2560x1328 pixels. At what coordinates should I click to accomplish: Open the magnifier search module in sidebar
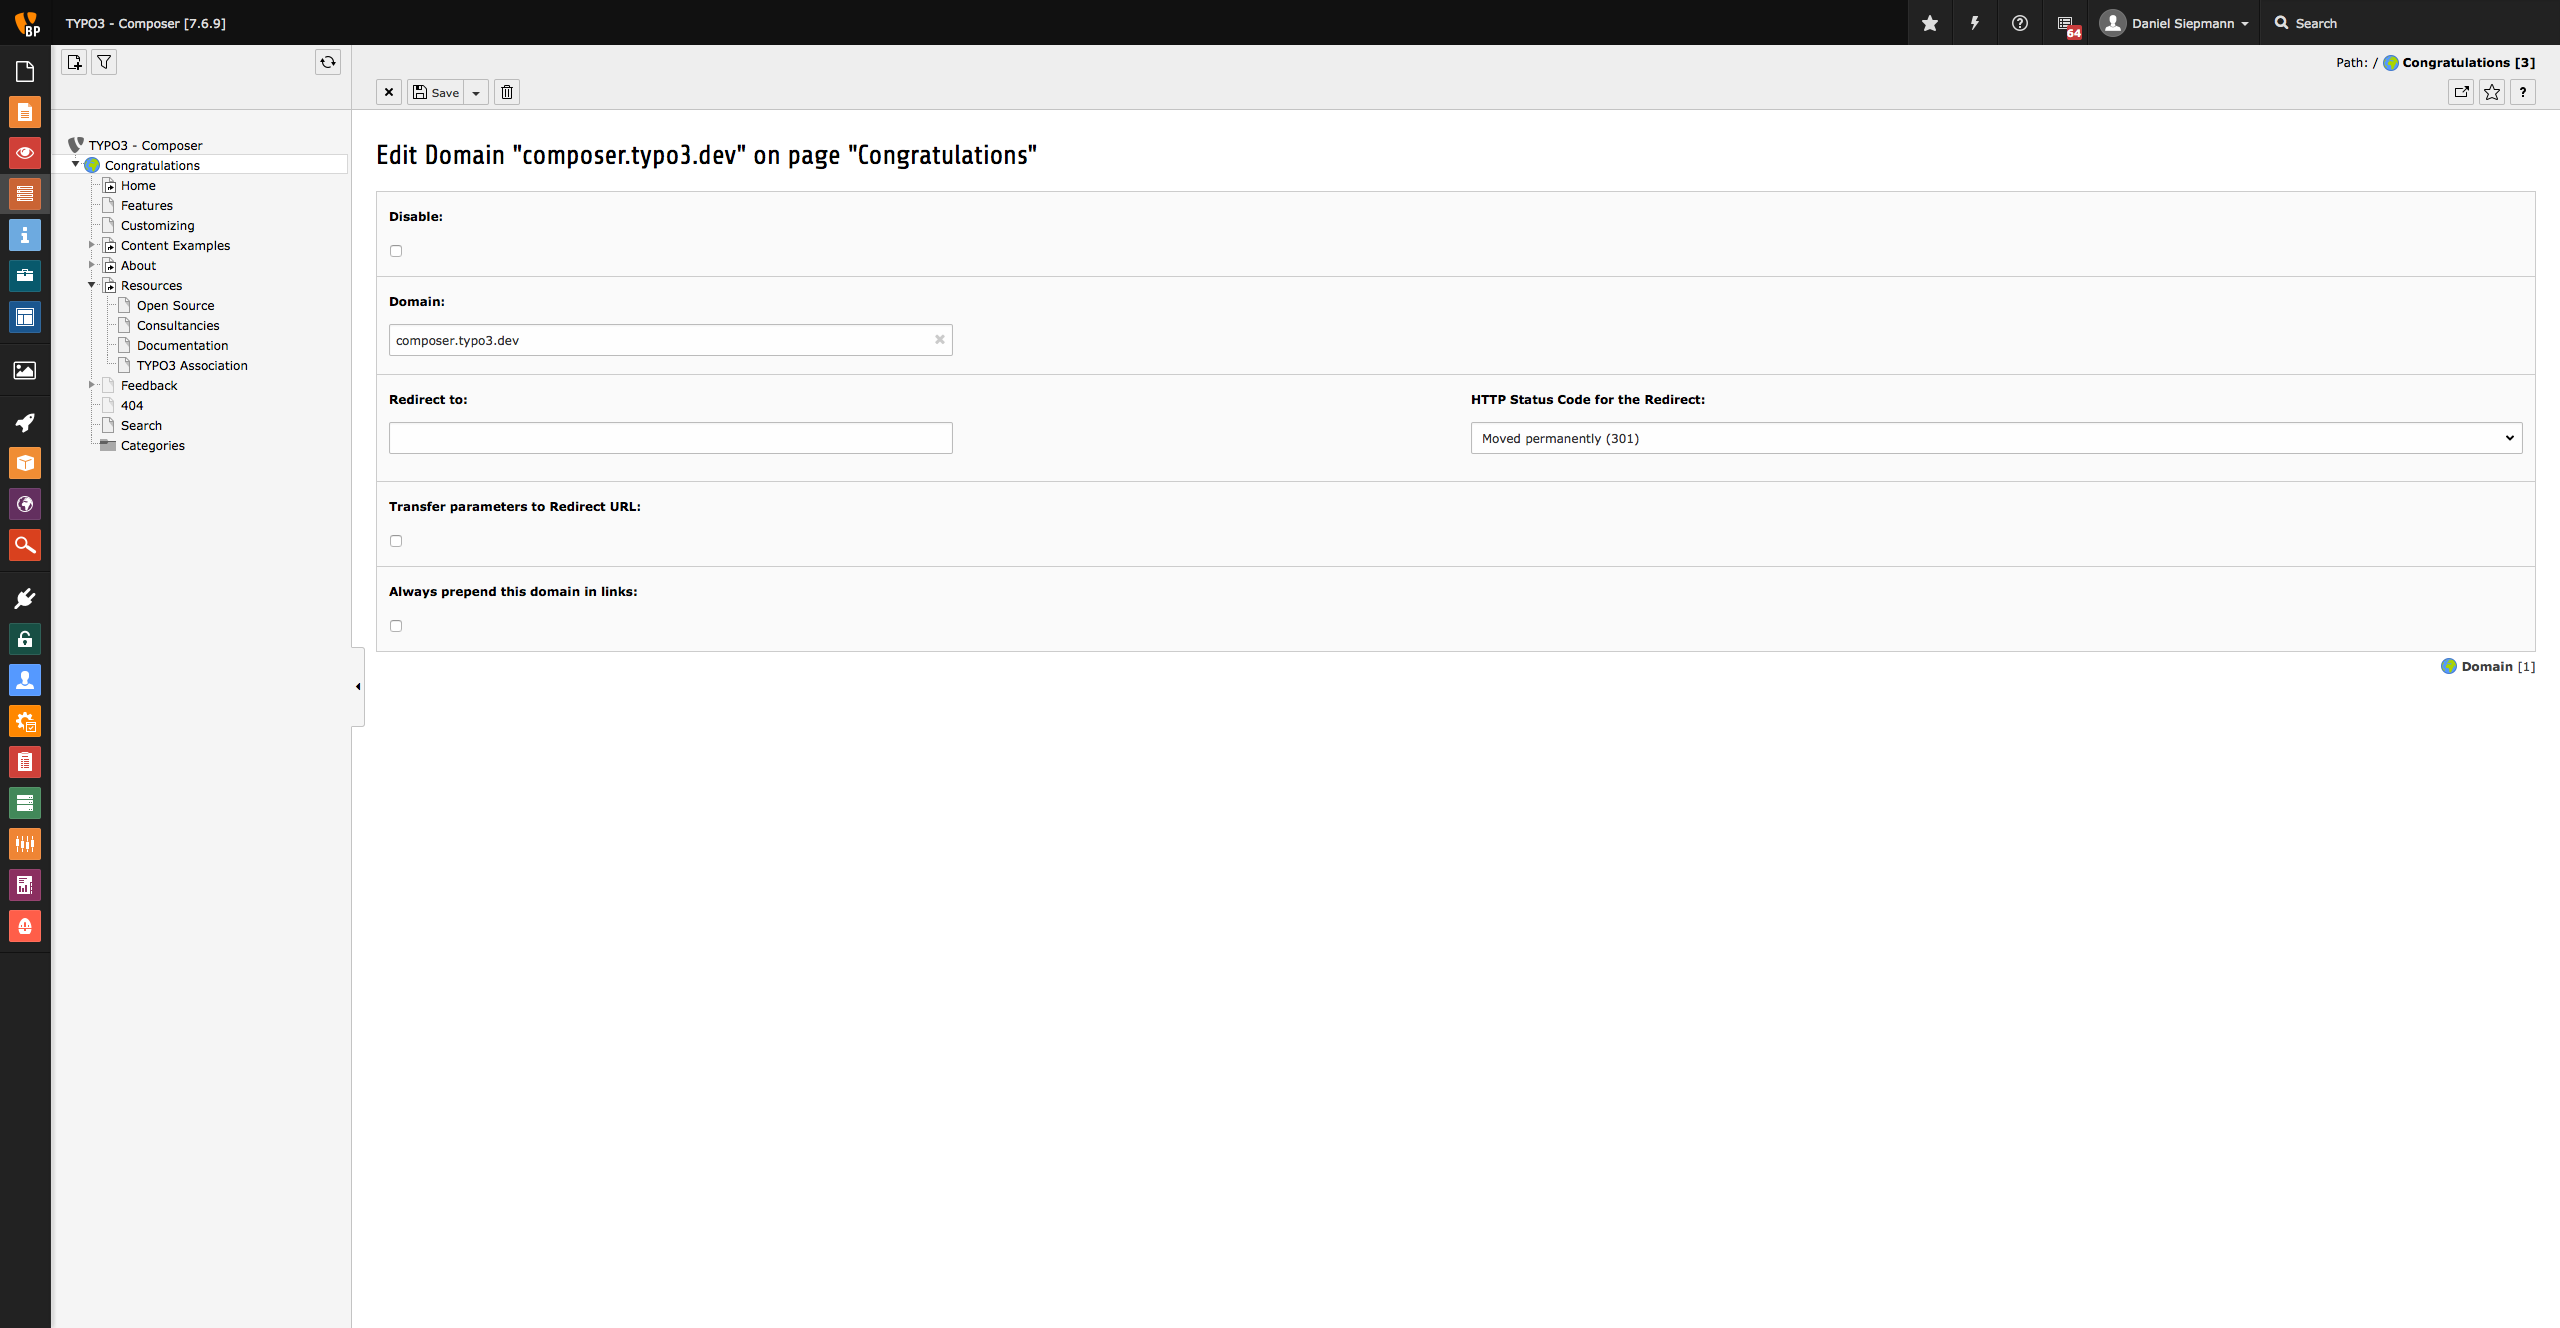[25, 545]
